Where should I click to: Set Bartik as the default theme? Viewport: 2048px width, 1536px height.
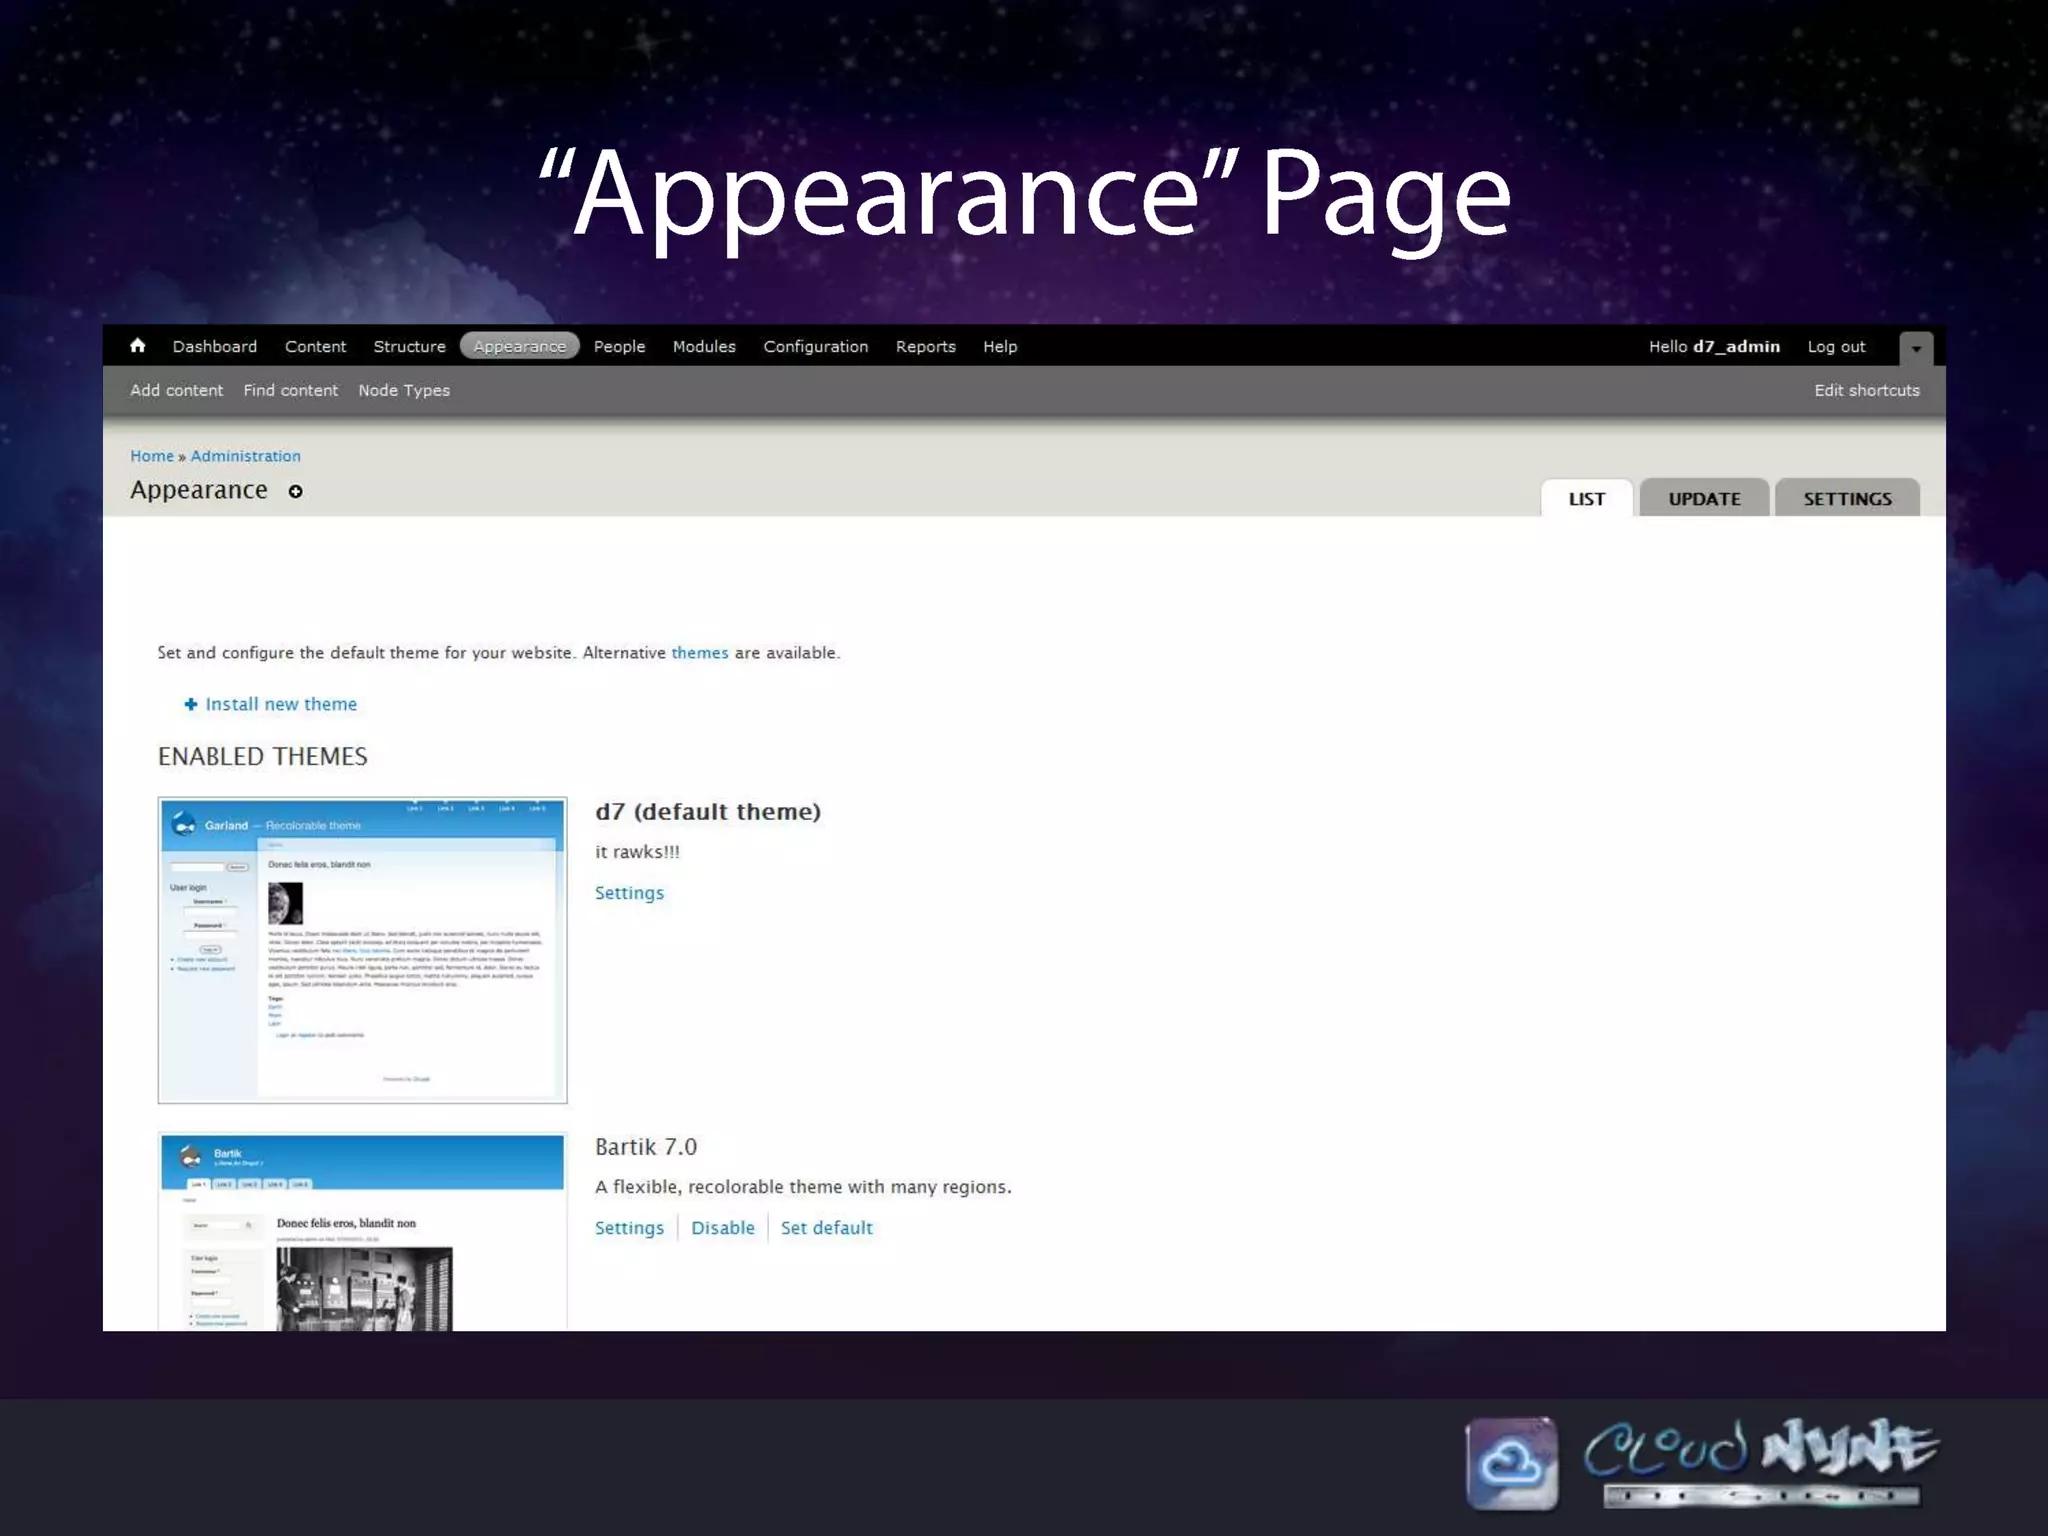pyautogui.click(x=826, y=1227)
